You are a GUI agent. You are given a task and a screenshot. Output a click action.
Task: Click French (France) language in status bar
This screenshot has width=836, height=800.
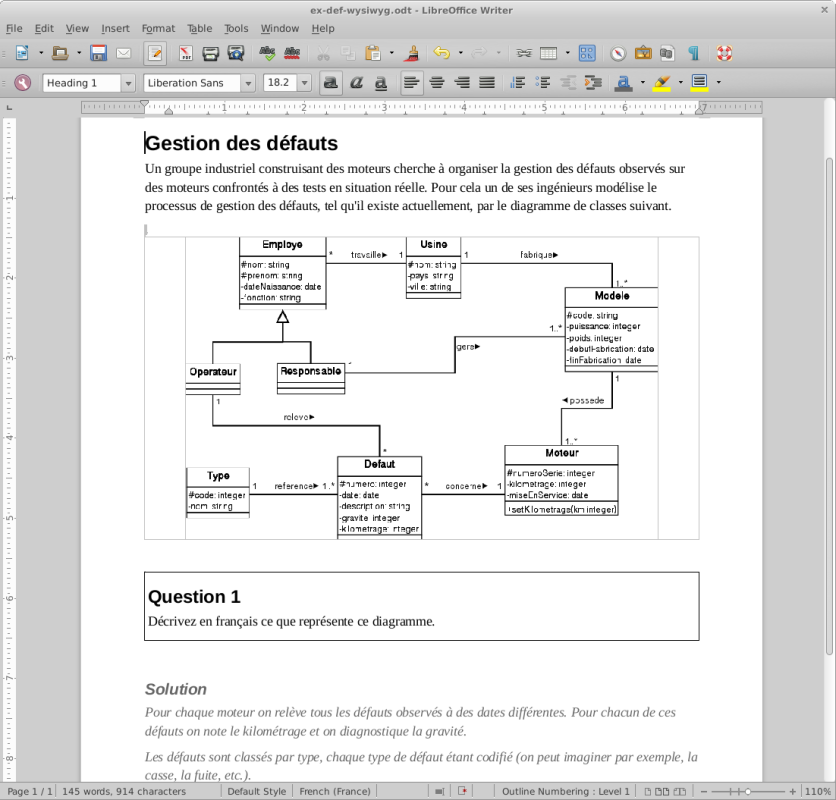coord(335,791)
